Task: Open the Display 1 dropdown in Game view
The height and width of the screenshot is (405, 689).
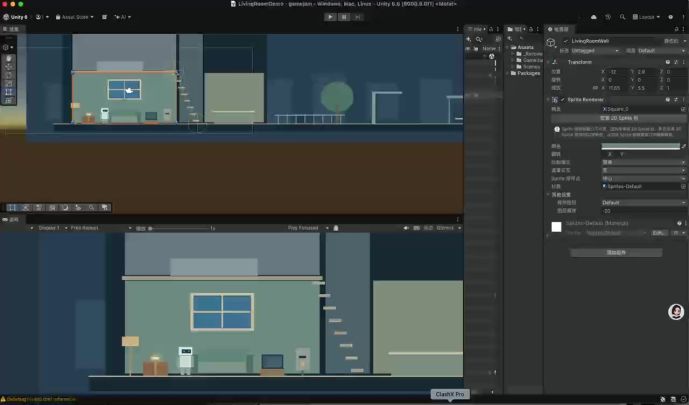Action: pyautogui.click(x=51, y=228)
